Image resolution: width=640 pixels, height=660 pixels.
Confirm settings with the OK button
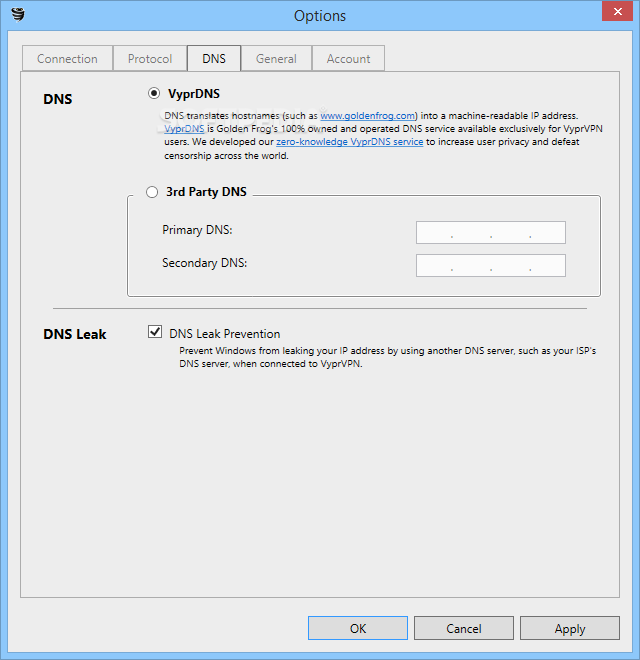pyautogui.click(x=358, y=628)
